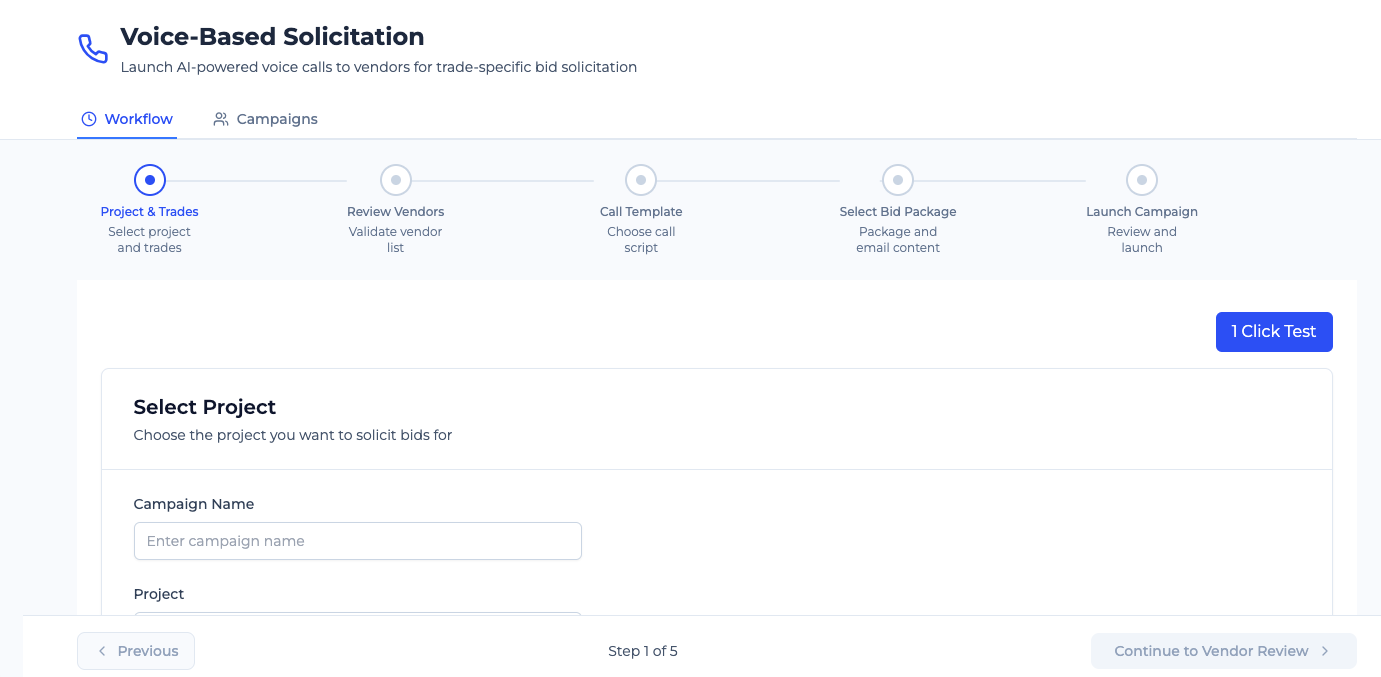Jump to the Call Template step circle
Image resolution: width=1381 pixels, height=677 pixels.
tap(641, 180)
